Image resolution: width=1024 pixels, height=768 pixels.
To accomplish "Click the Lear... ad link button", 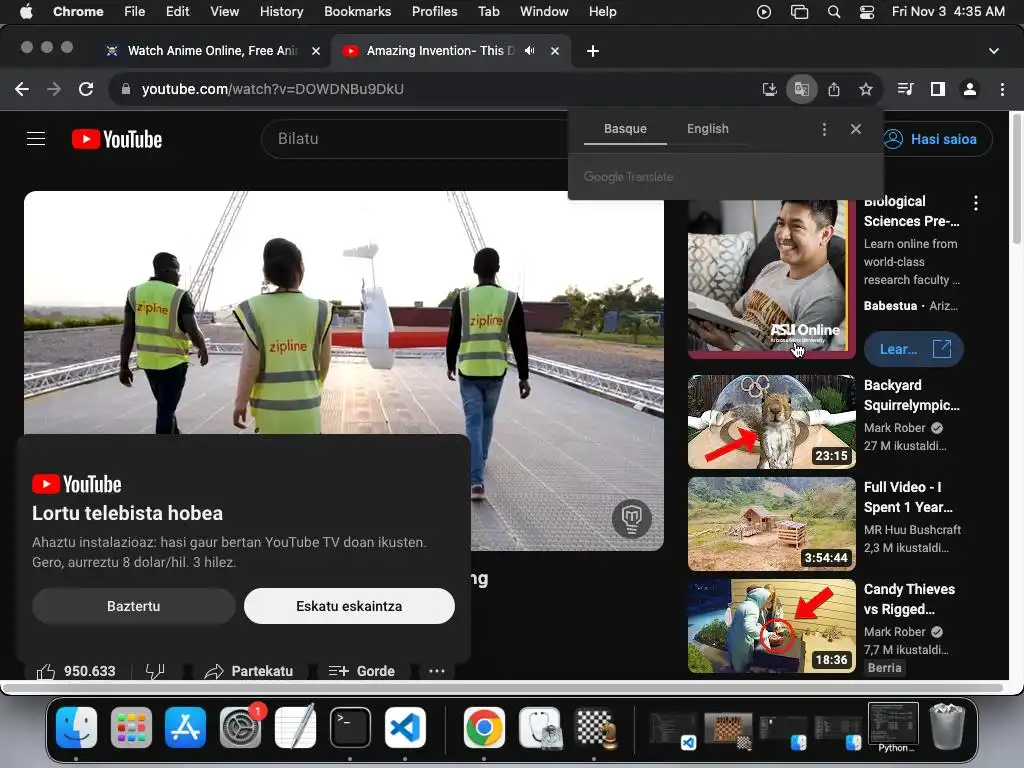I will coord(913,349).
